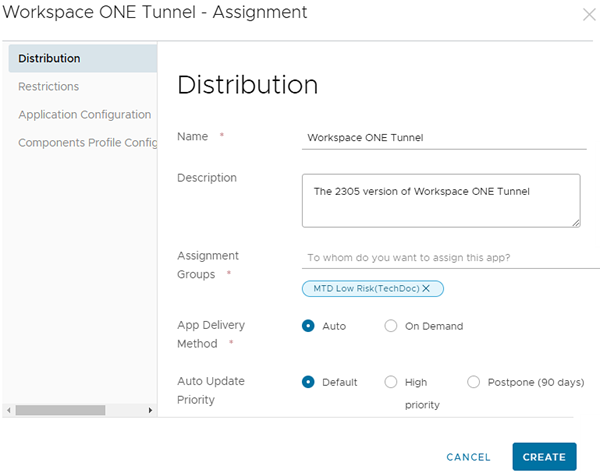Click the Workspace ONE Tunnel - Assignment title
Image resolution: width=600 pixels, height=473 pixels.
pyautogui.click(x=155, y=12)
